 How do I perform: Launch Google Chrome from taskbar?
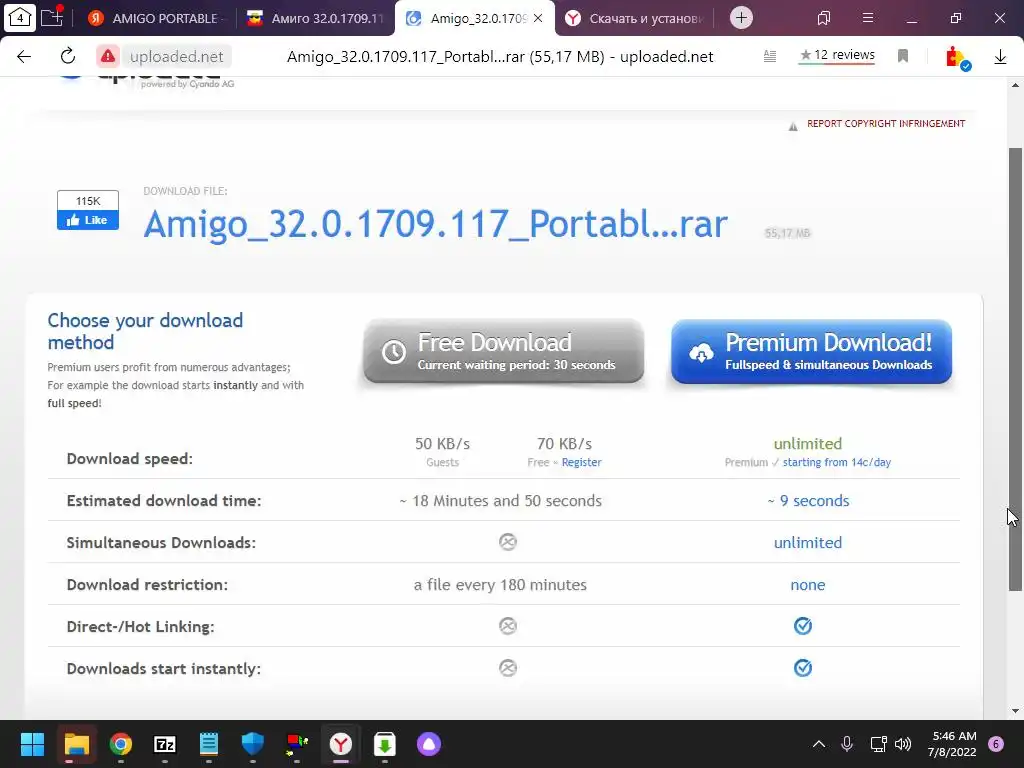point(121,744)
